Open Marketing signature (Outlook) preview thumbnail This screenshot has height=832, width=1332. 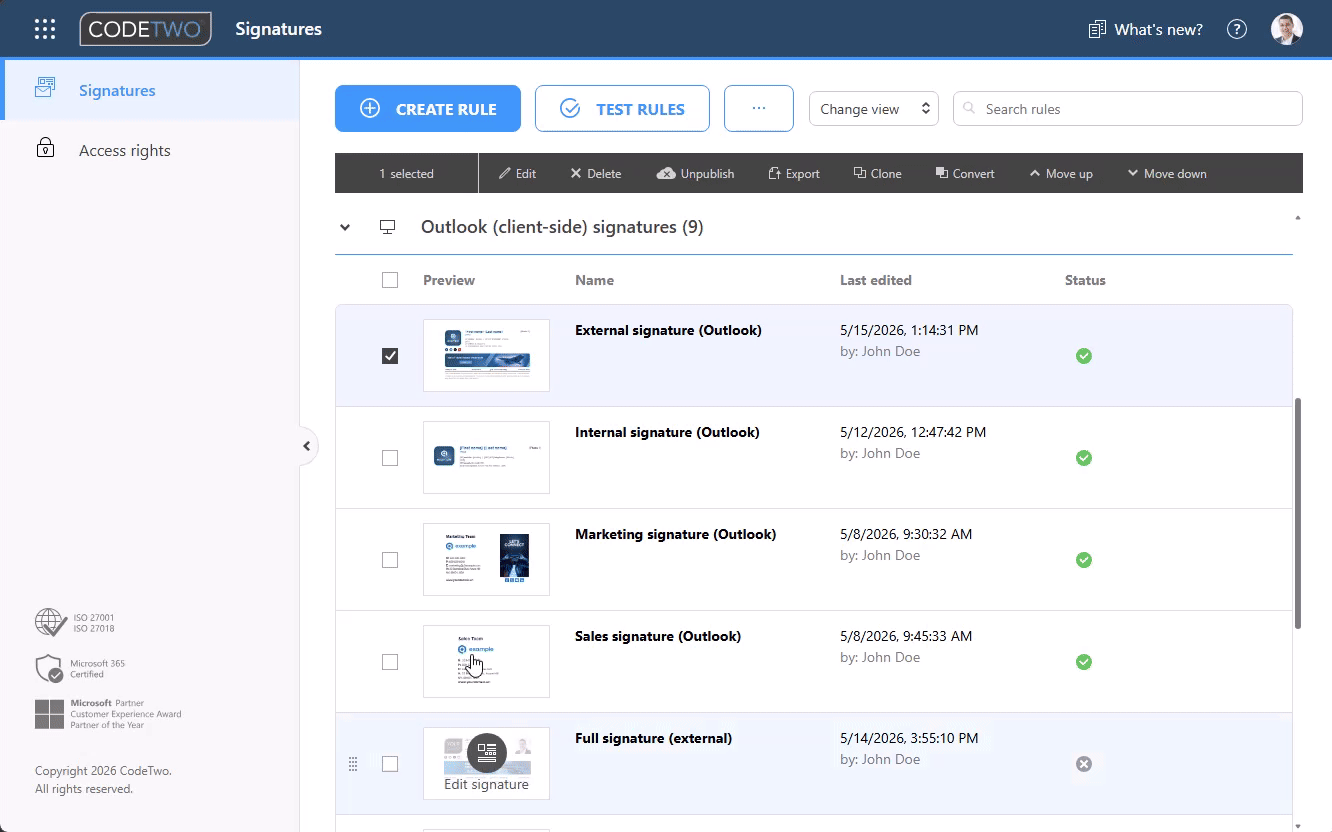(x=486, y=559)
